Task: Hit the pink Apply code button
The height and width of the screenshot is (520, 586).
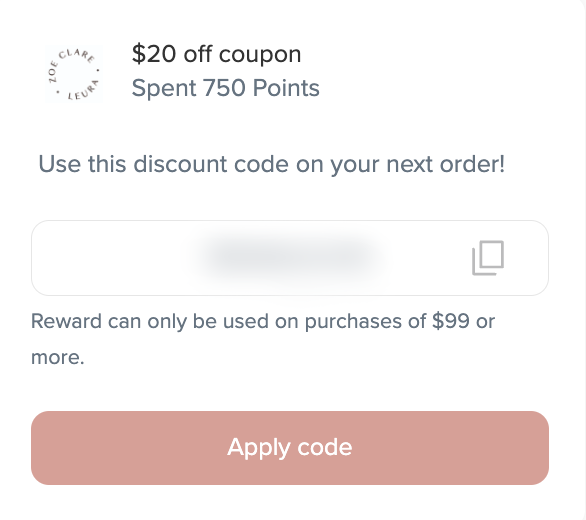Action: pyautogui.click(x=290, y=448)
